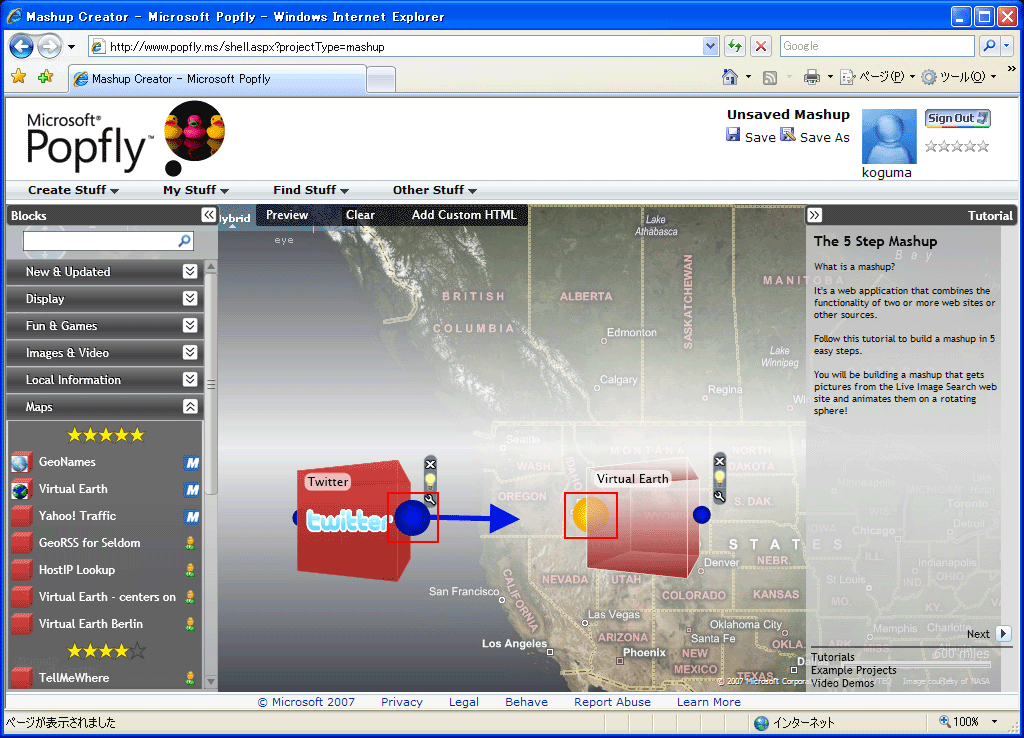Open the search provider dropdown

(x=1006, y=46)
